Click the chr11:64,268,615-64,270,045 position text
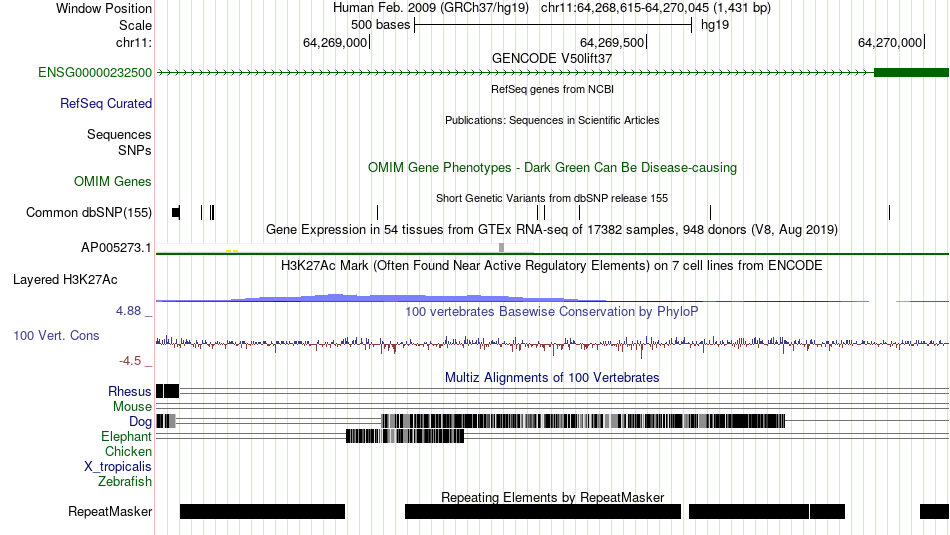 click(x=656, y=8)
